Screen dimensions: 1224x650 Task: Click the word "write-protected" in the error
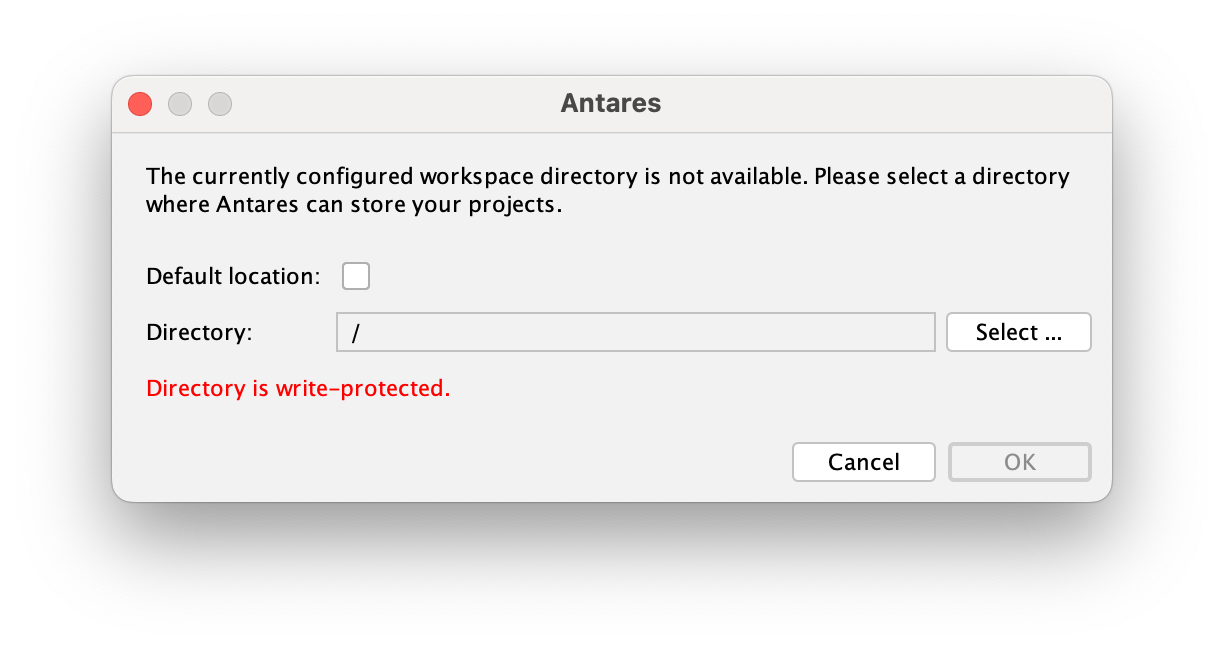click(x=364, y=388)
